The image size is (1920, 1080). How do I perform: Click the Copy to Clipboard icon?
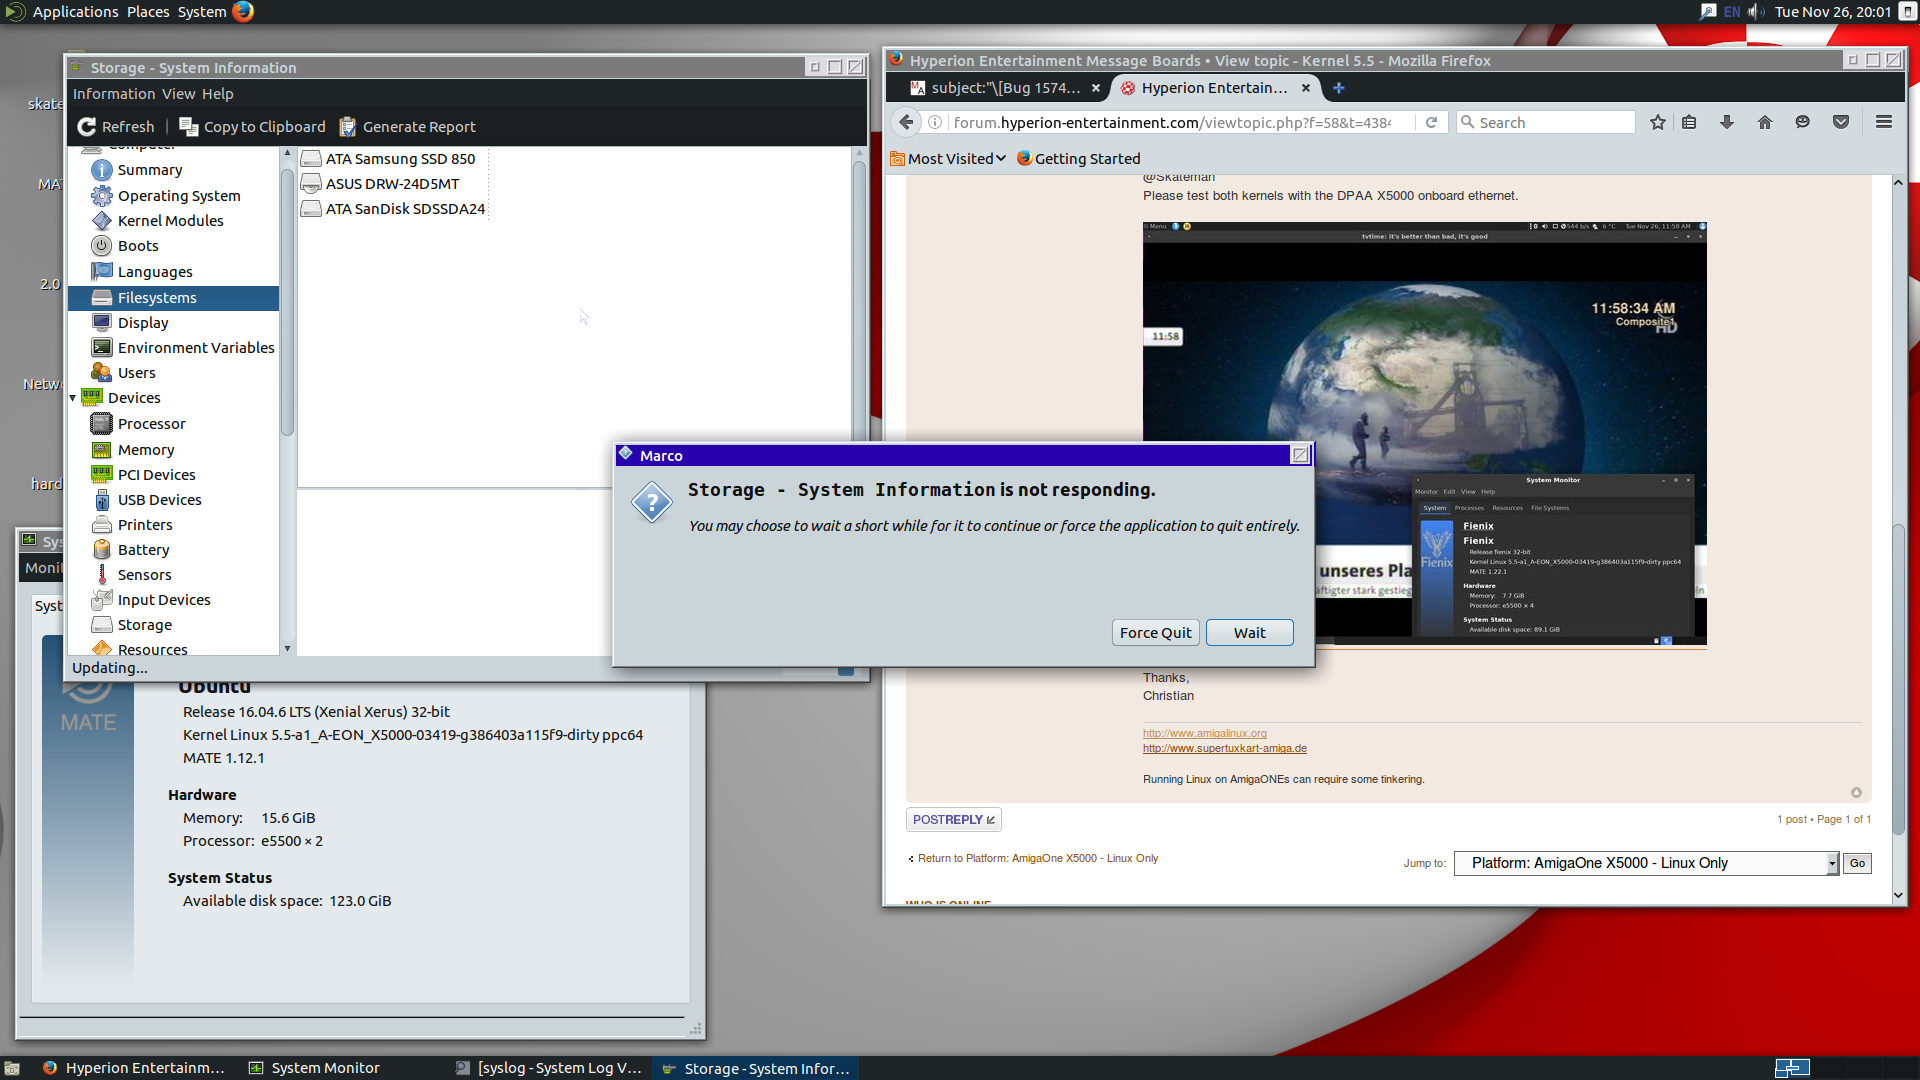click(188, 127)
